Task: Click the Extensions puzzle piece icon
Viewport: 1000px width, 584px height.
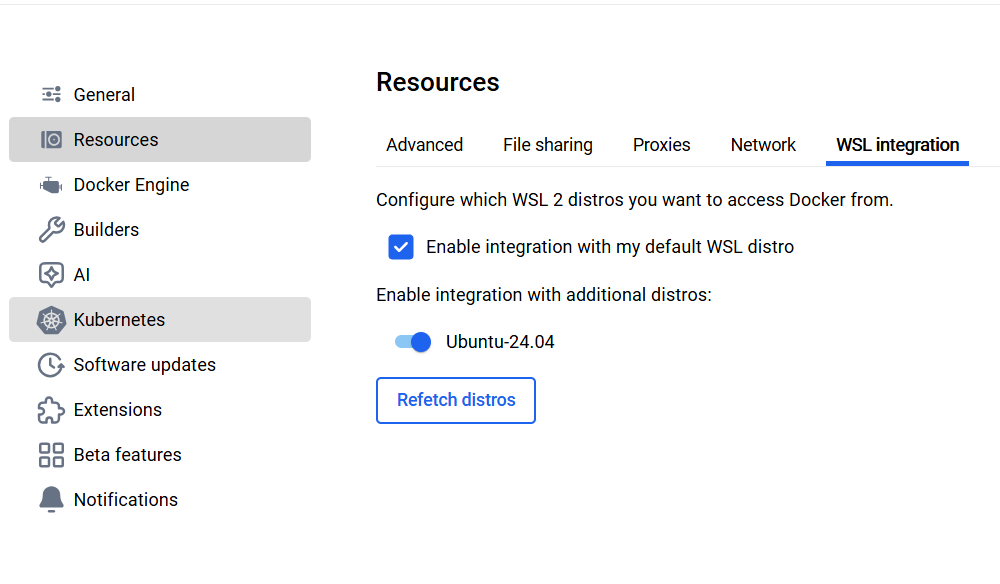Action: [51, 410]
